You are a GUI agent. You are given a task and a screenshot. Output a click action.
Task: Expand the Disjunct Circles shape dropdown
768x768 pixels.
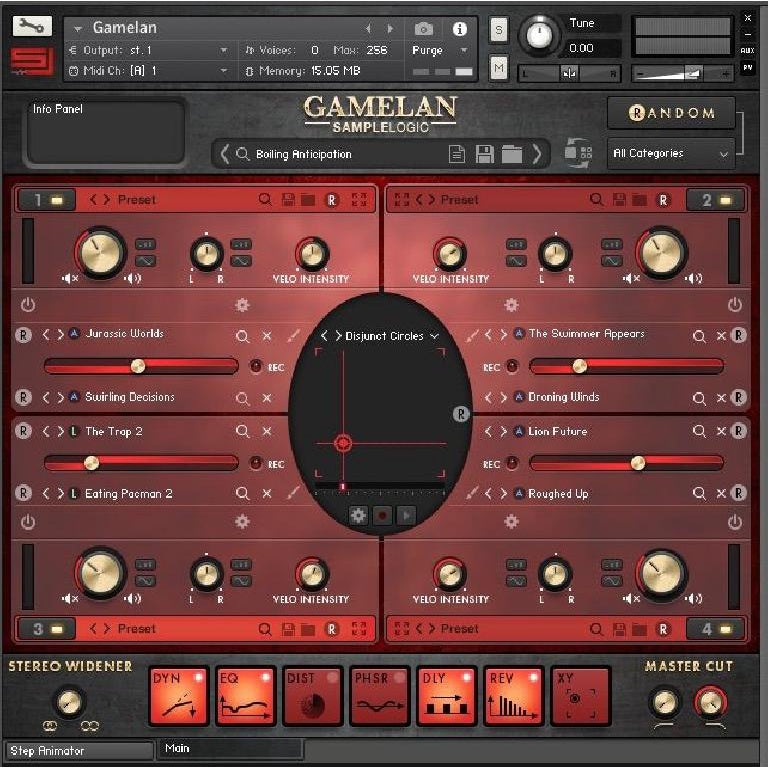[434, 336]
